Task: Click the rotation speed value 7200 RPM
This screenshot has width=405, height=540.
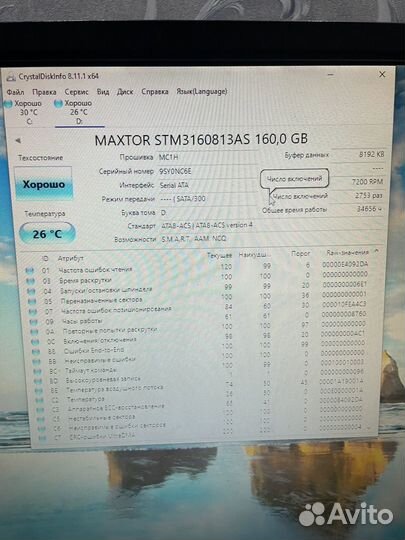Action: coord(367,181)
